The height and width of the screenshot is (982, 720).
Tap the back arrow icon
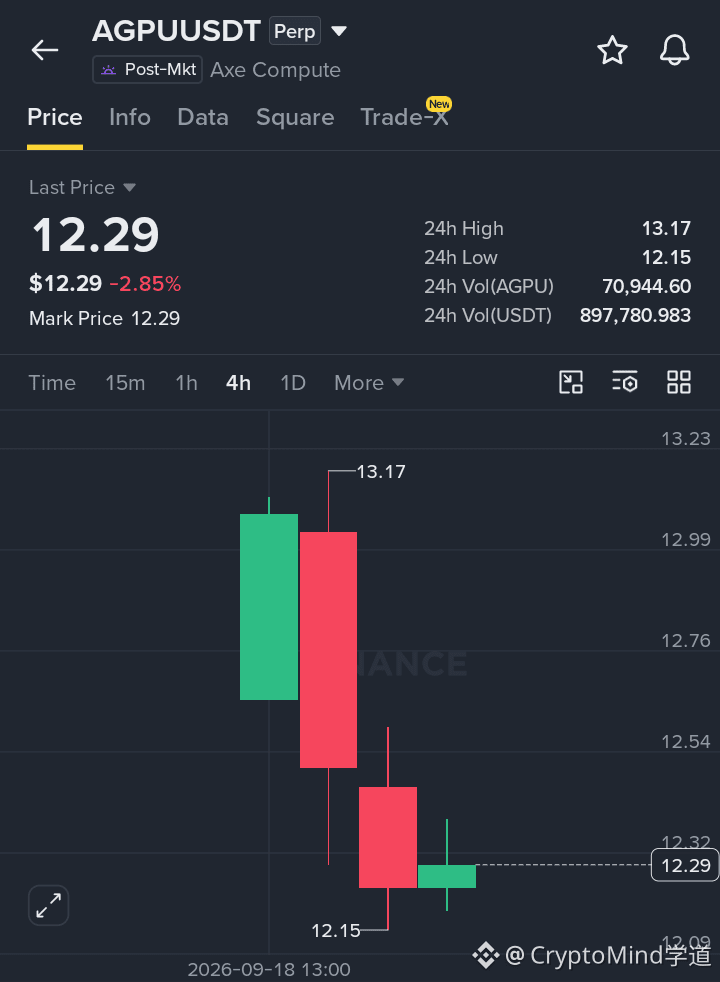45,50
